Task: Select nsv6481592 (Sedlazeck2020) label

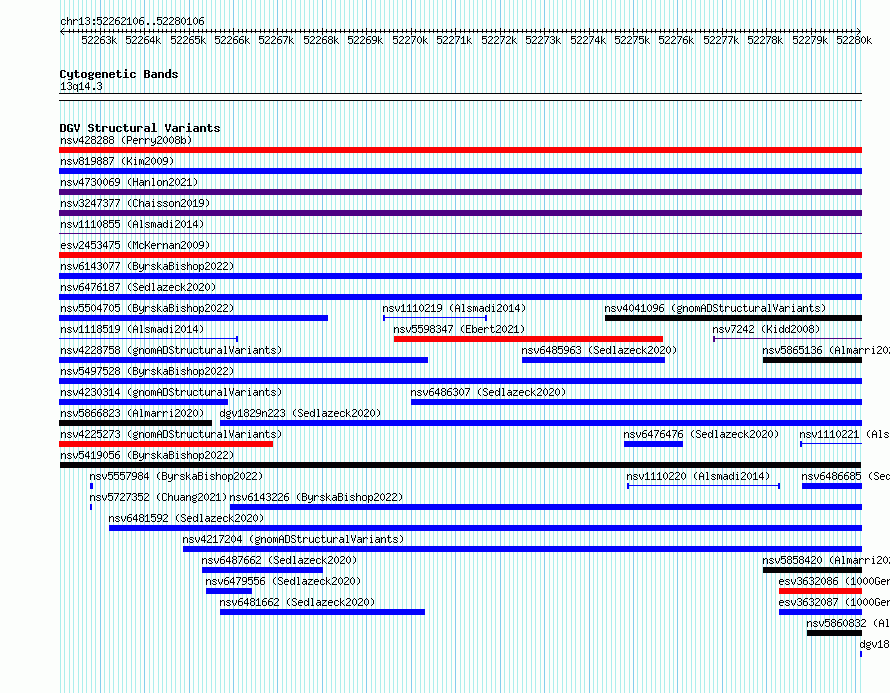Action: click(x=186, y=518)
